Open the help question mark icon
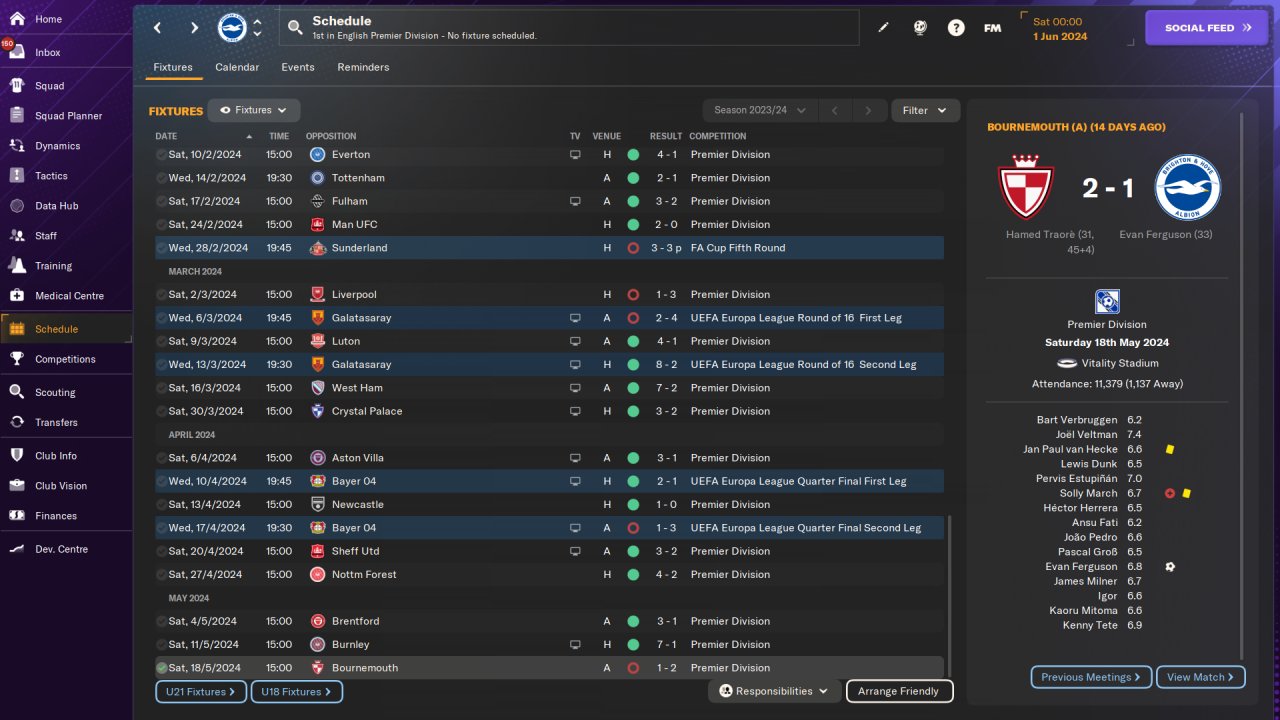The width and height of the screenshot is (1280, 720). [956, 28]
